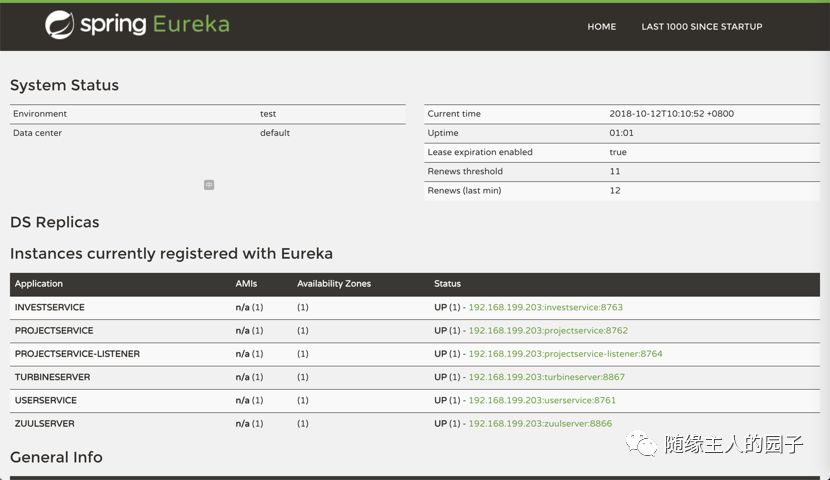Click the Spring Eureka logo

(x=138, y=24)
